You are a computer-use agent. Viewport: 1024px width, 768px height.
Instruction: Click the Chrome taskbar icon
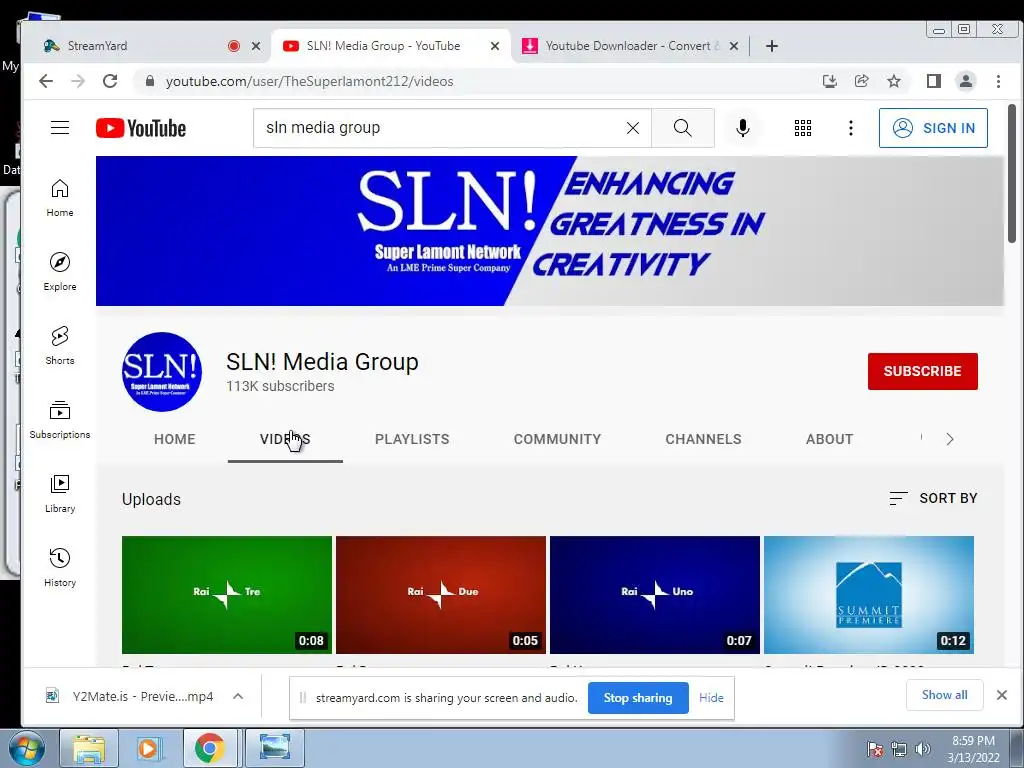pos(209,748)
